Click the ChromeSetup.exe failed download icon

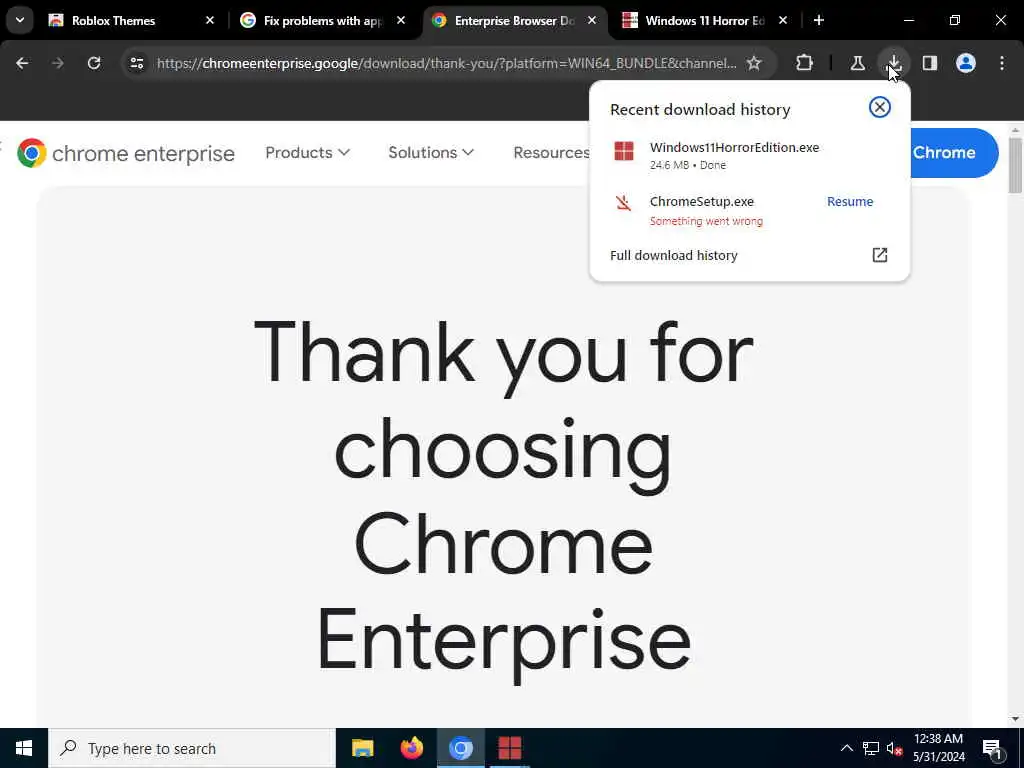point(624,202)
